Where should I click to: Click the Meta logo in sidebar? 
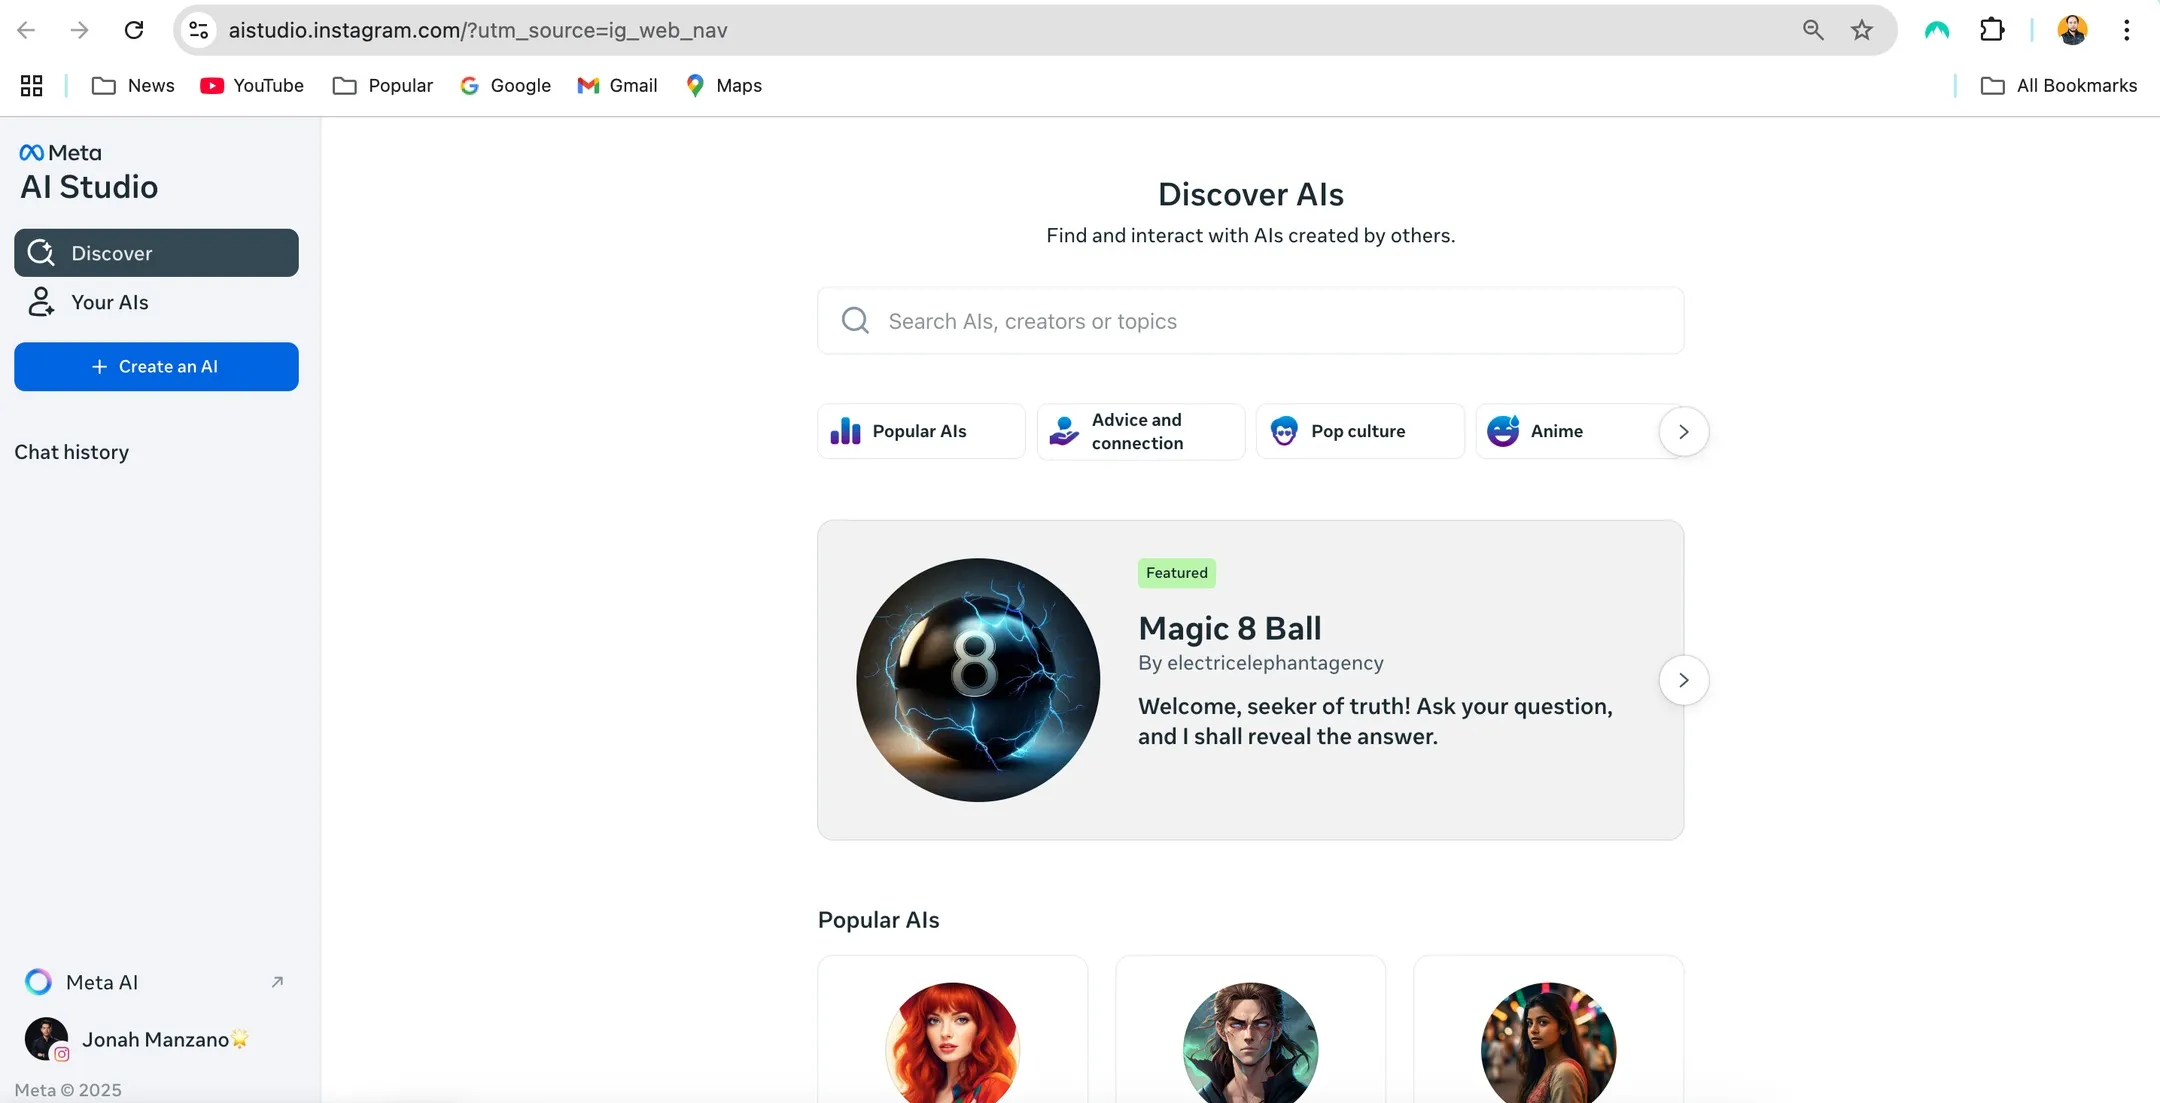coord(60,153)
